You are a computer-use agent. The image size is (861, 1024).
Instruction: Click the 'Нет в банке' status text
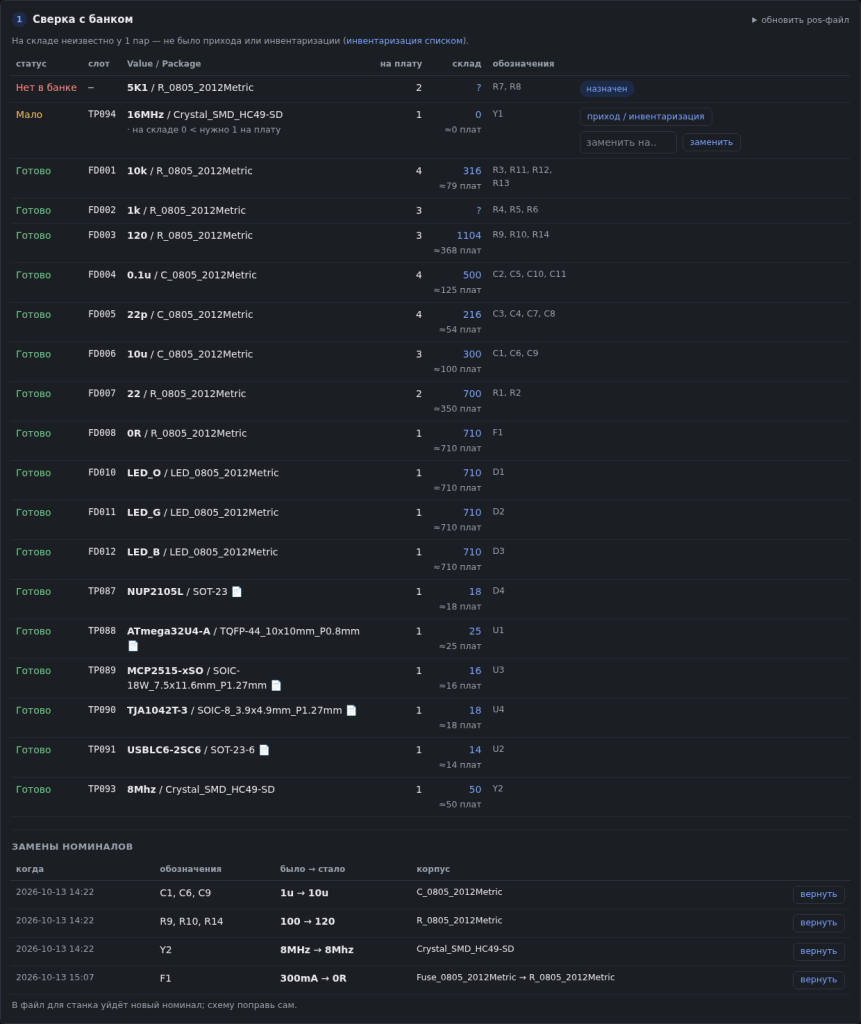coord(46,88)
